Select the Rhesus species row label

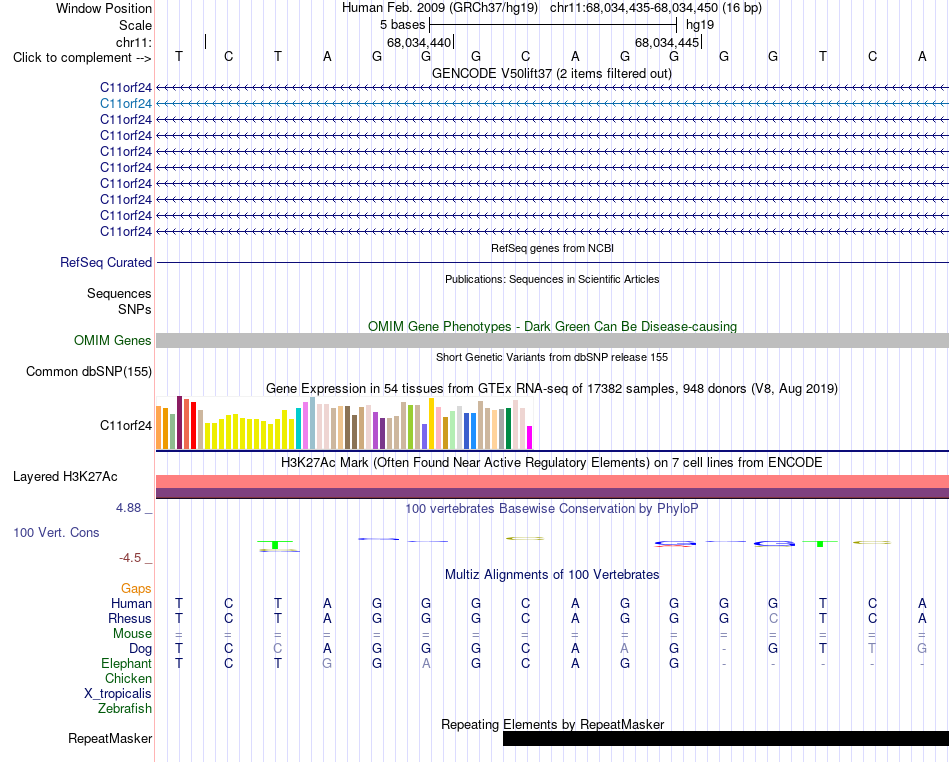coord(130,618)
